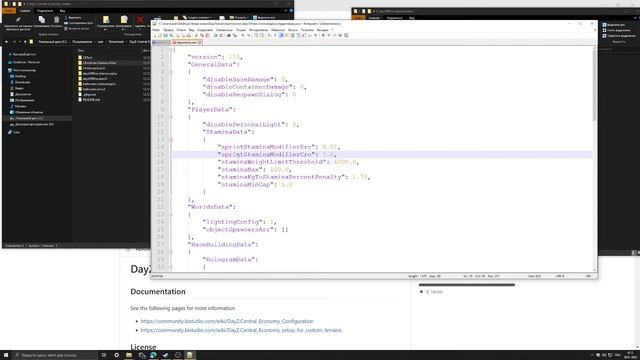Click the Find icon in Notepad++ toolbar

pos(229,36)
